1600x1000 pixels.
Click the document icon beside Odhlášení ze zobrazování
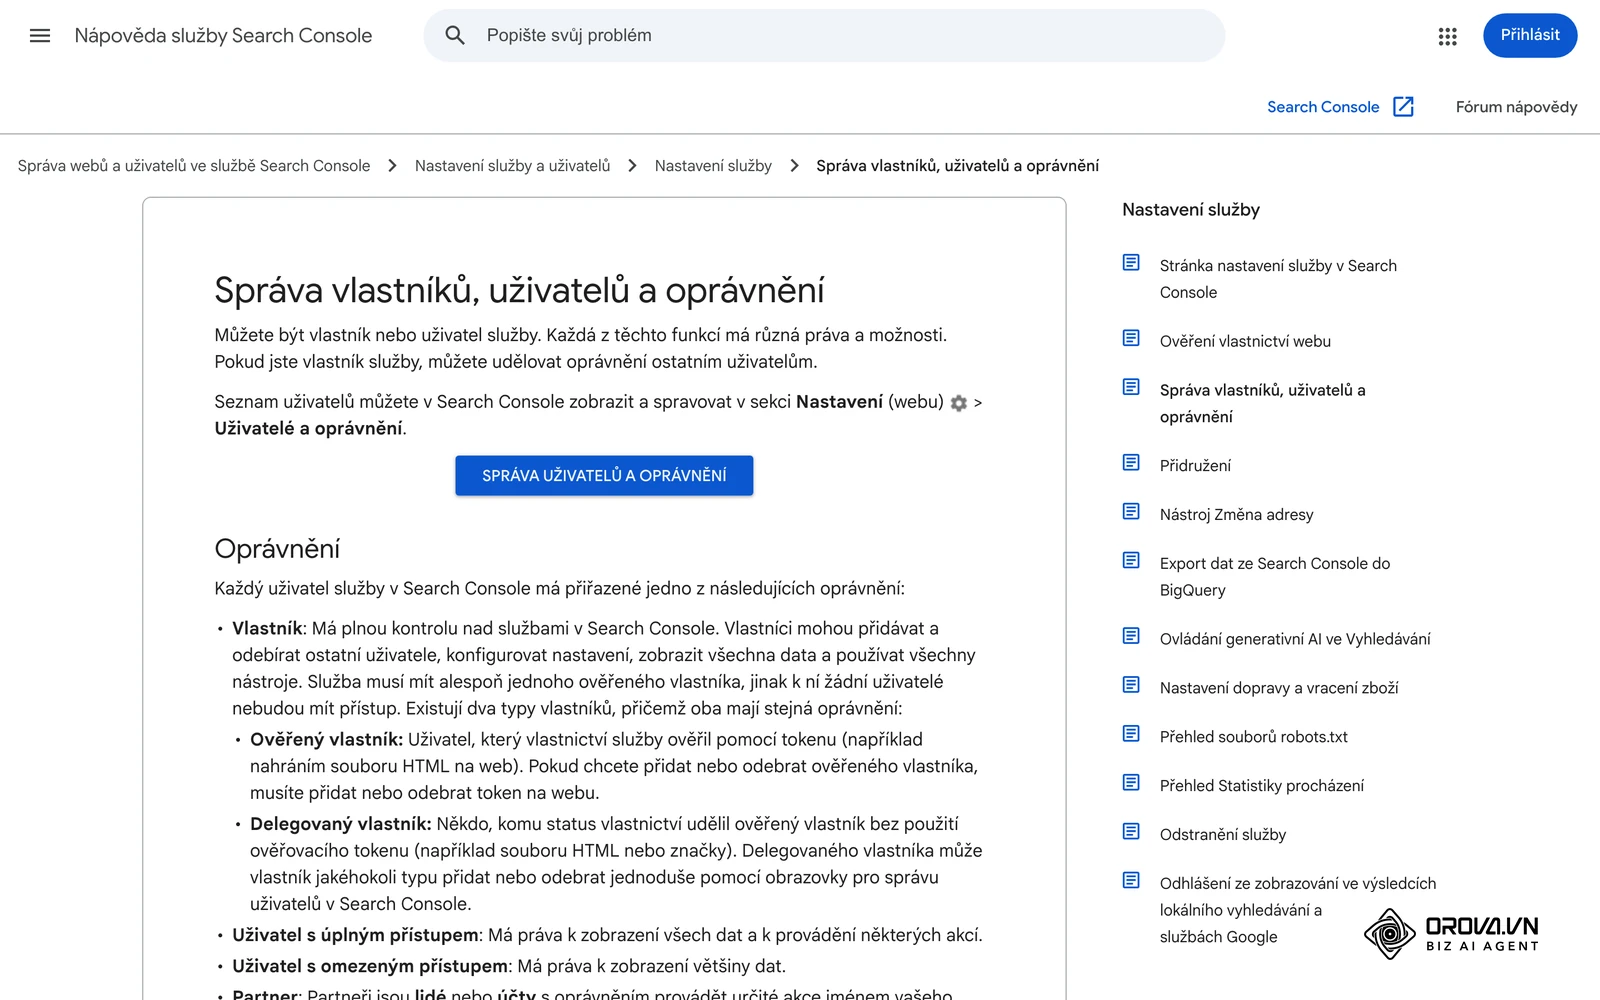coord(1131,880)
